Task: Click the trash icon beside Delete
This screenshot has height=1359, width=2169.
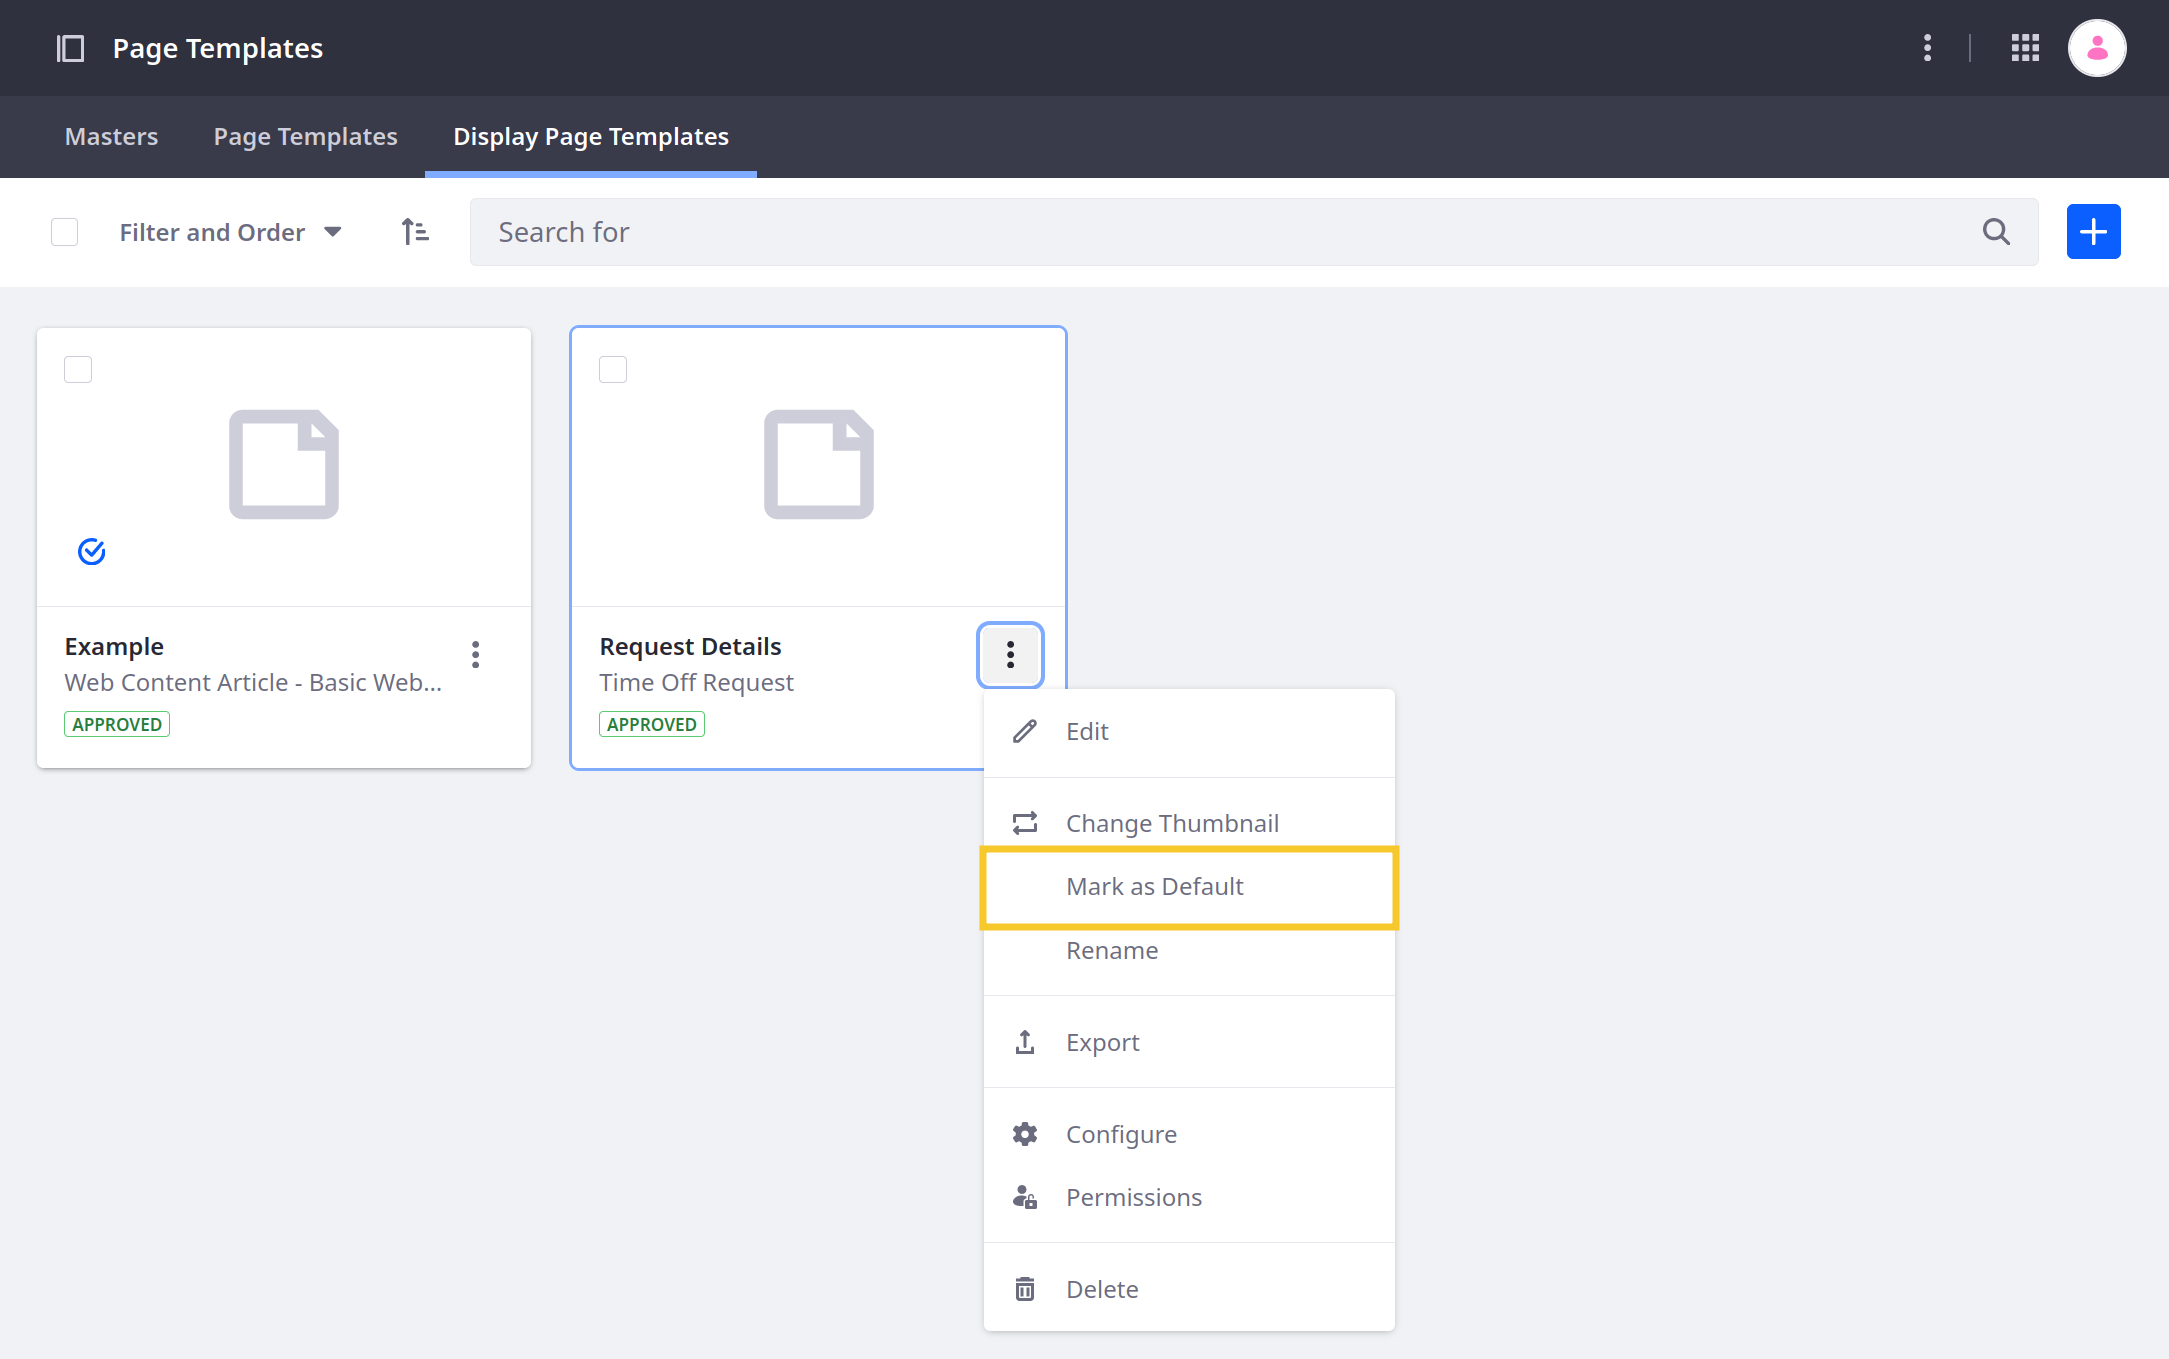Action: click(x=1025, y=1289)
